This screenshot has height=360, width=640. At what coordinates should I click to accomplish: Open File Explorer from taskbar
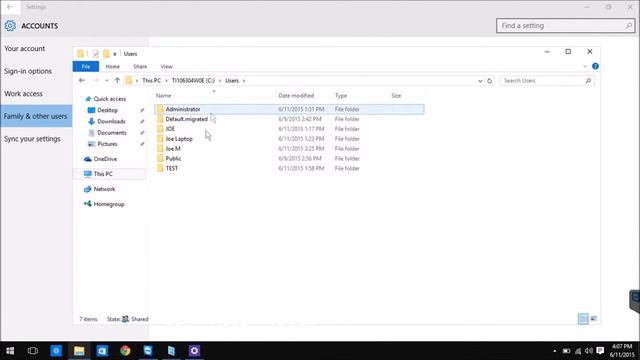(79, 351)
